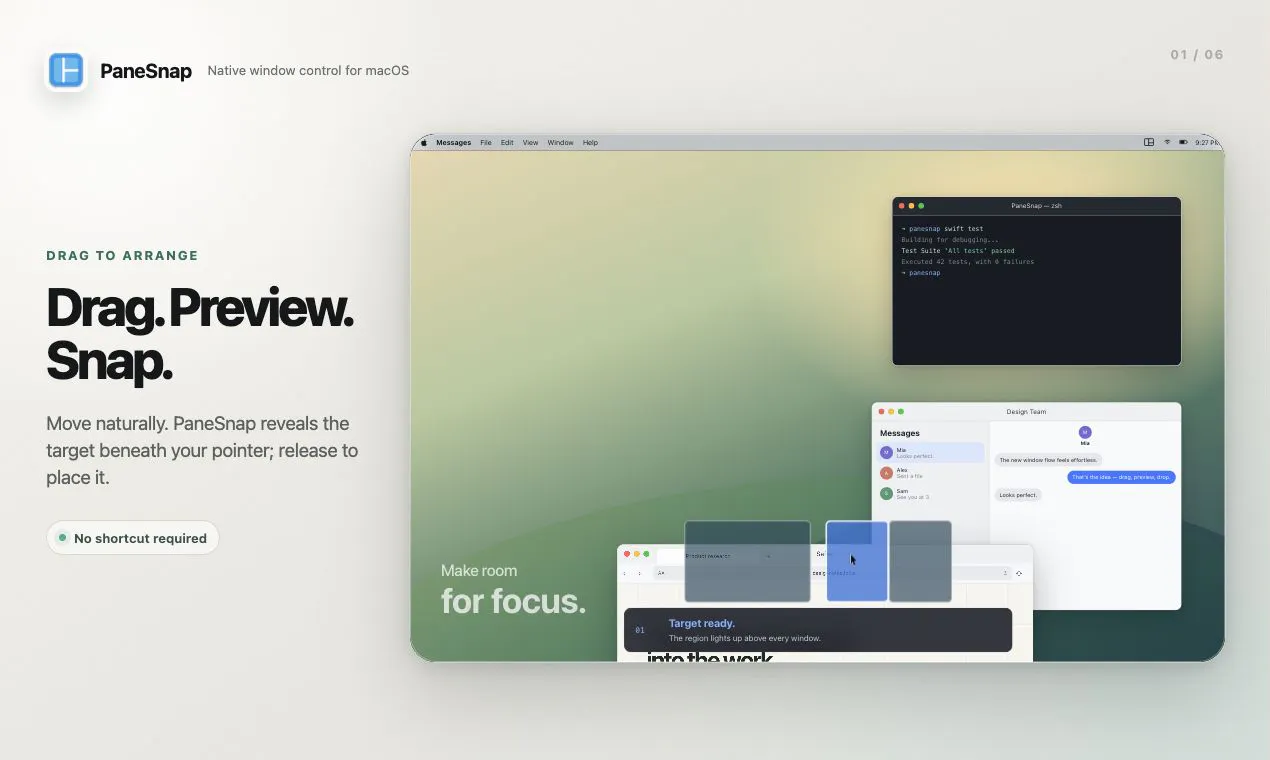Select the Mia conversation row

[x=931, y=452]
